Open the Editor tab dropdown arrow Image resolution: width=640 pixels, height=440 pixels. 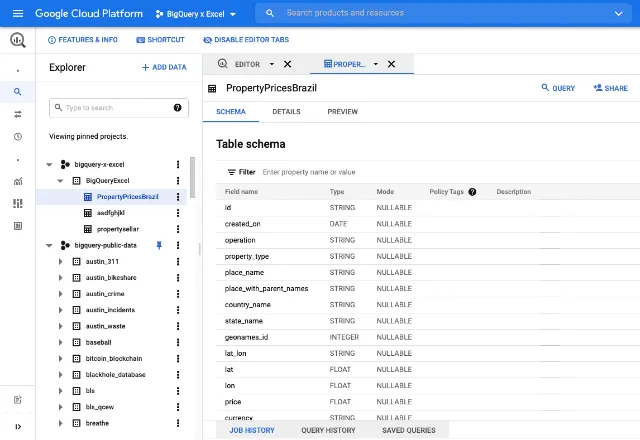(x=272, y=64)
